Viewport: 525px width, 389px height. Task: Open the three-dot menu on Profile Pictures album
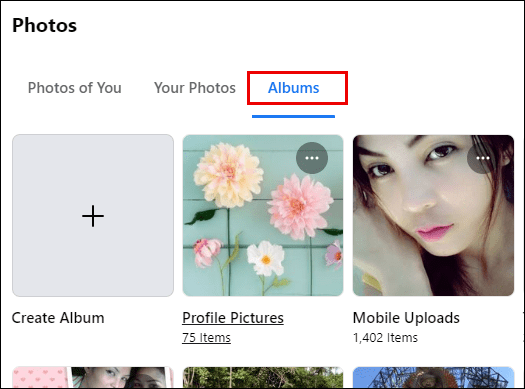[x=312, y=158]
